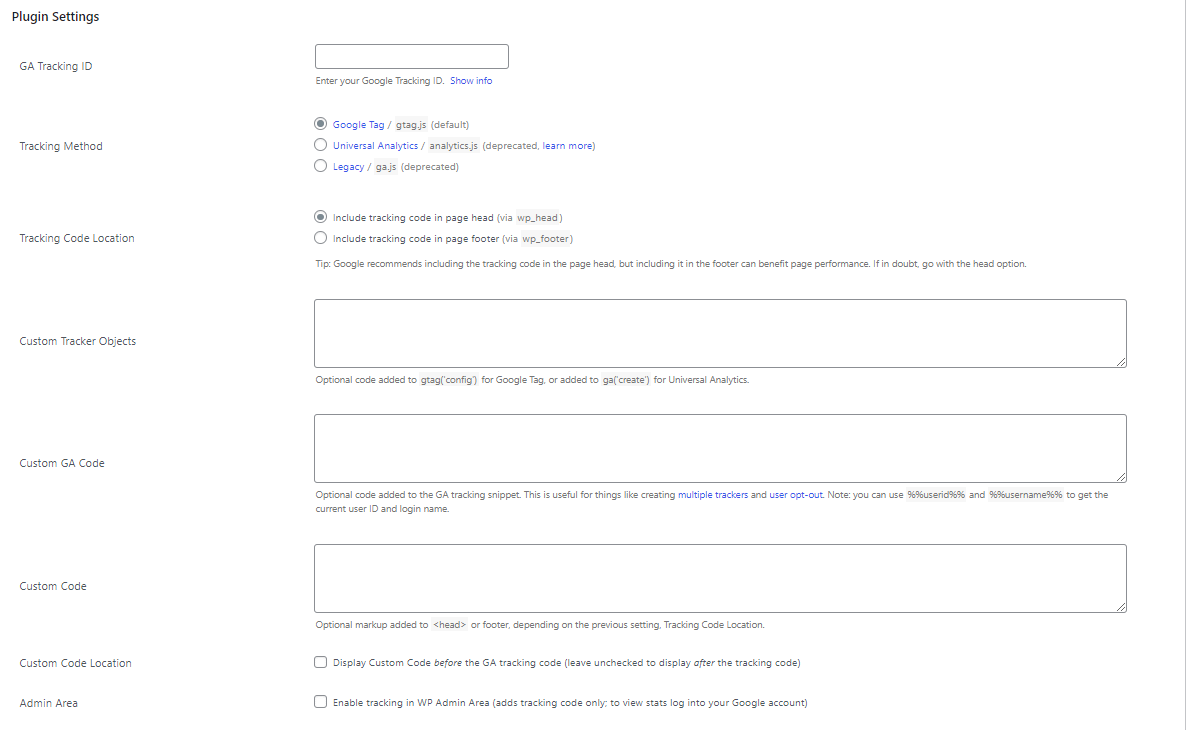Focus the Custom Code textarea

720,579
